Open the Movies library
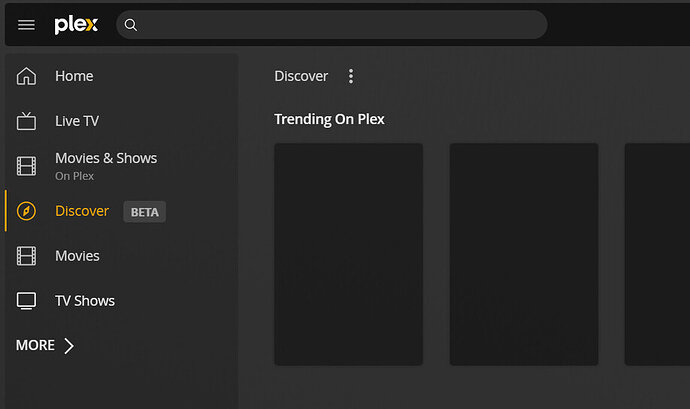 point(77,256)
